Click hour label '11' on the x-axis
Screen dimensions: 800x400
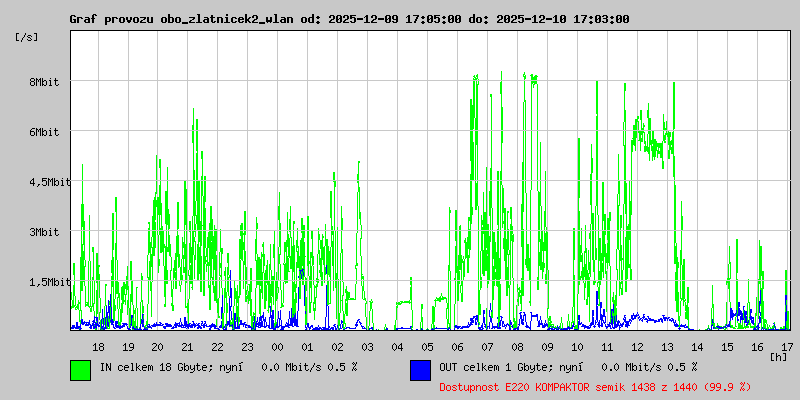click(607, 347)
